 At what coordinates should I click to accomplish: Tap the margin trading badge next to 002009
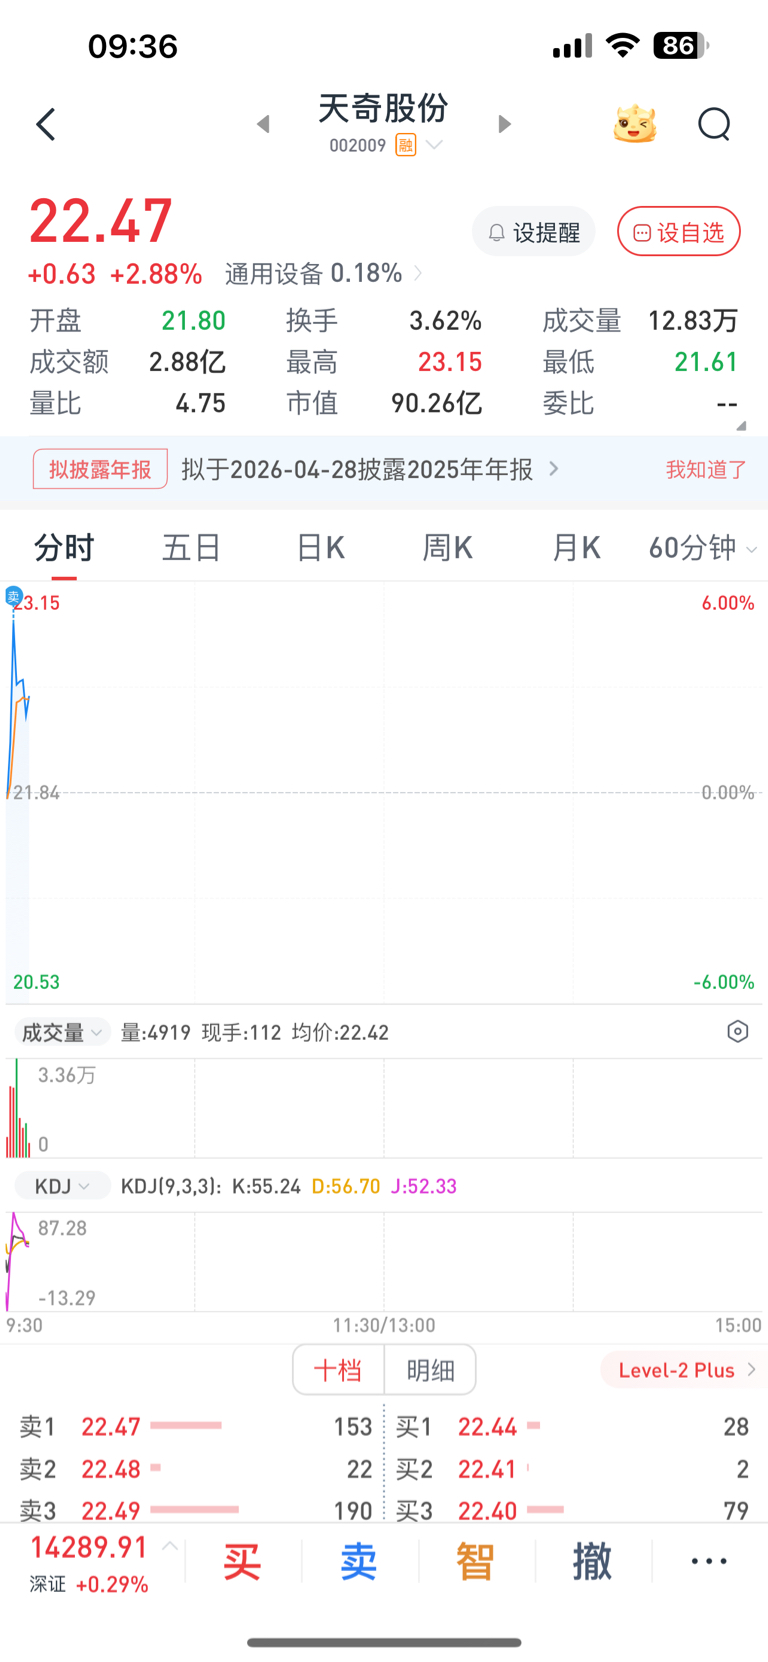point(405,145)
